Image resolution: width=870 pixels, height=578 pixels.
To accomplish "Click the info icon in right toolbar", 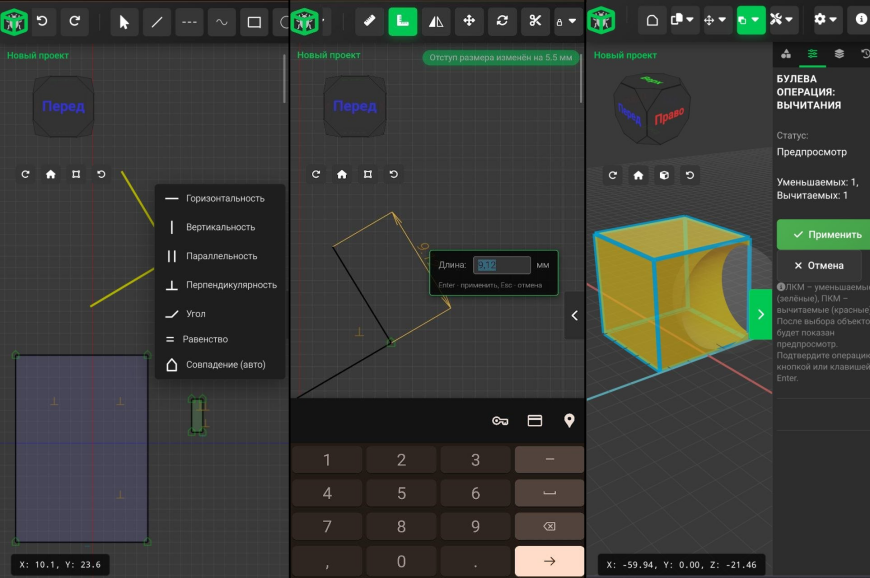I will [x=861, y=20].
